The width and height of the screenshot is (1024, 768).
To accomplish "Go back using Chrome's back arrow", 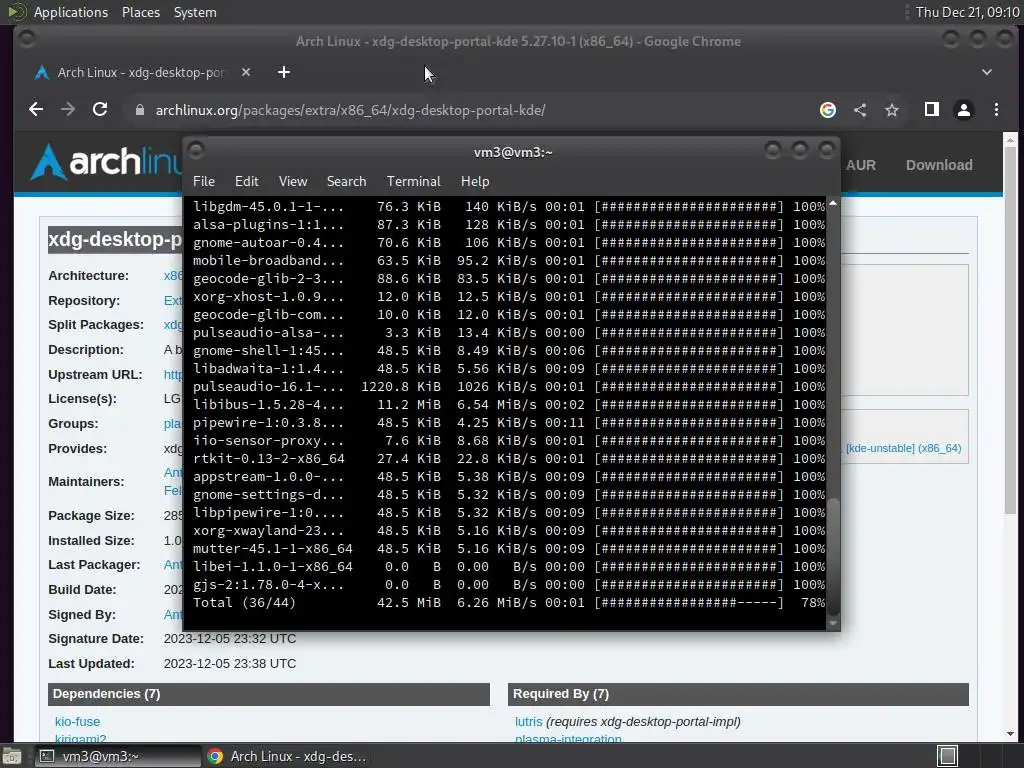I will click(x=36, y=110).
